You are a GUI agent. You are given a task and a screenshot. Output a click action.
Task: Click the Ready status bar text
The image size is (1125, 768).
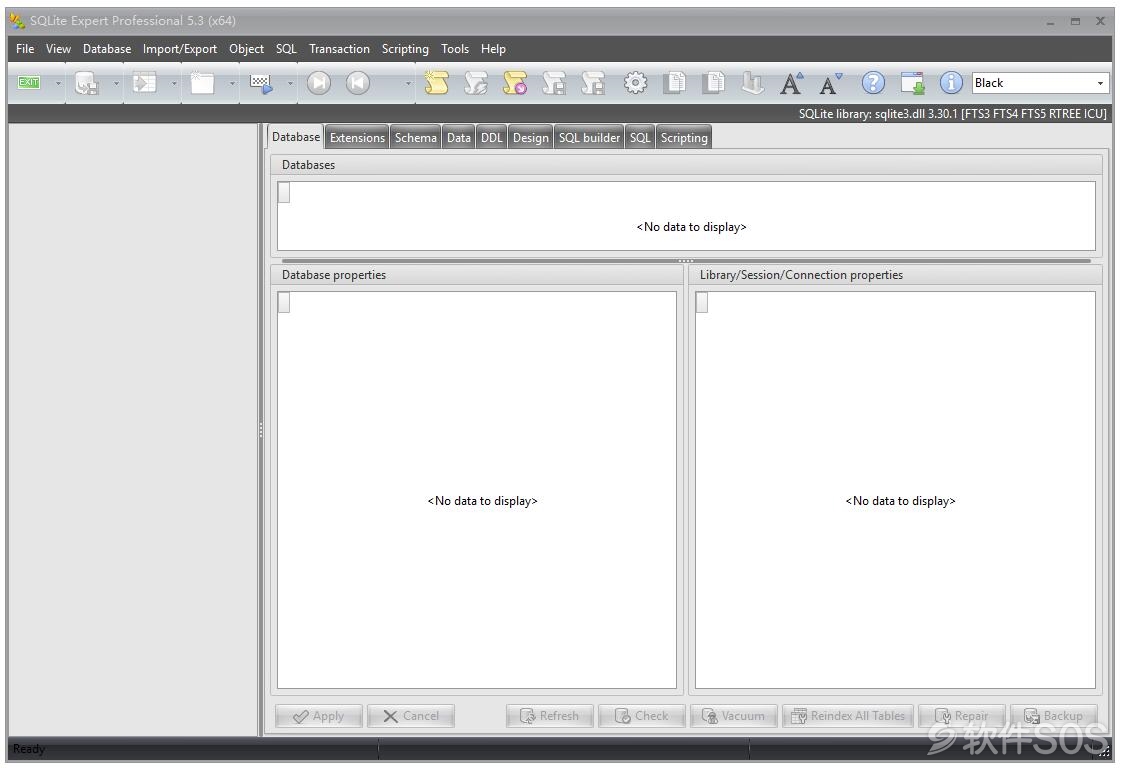(29, 749)
